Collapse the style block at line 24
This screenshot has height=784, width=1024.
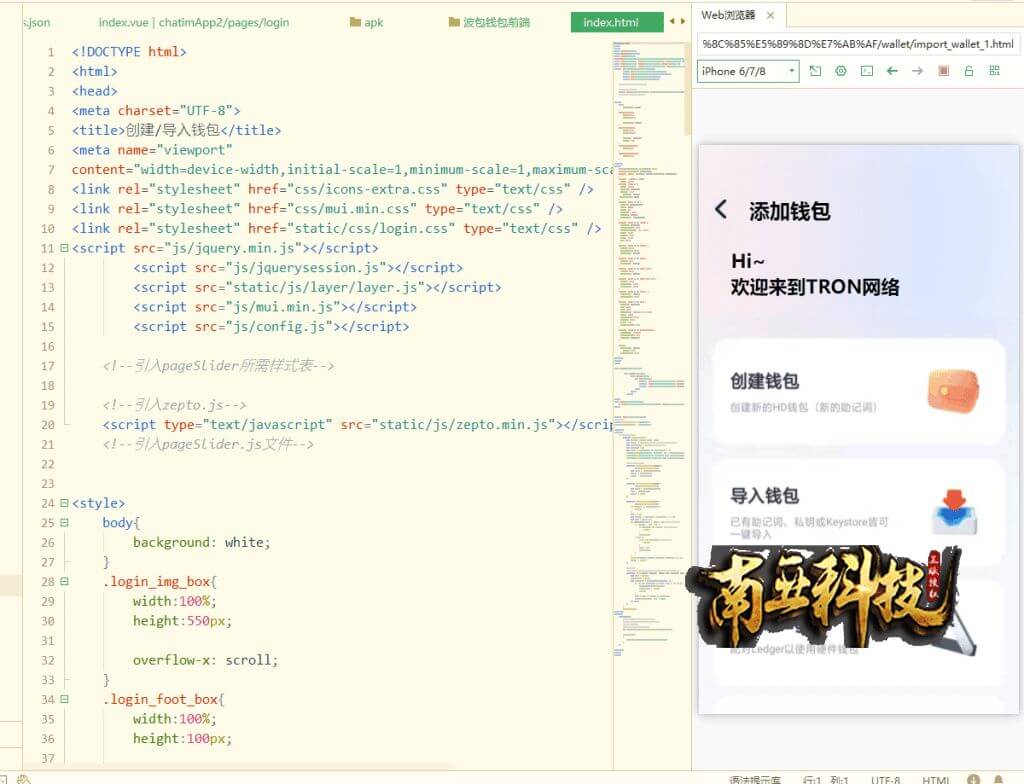[64, 503]
